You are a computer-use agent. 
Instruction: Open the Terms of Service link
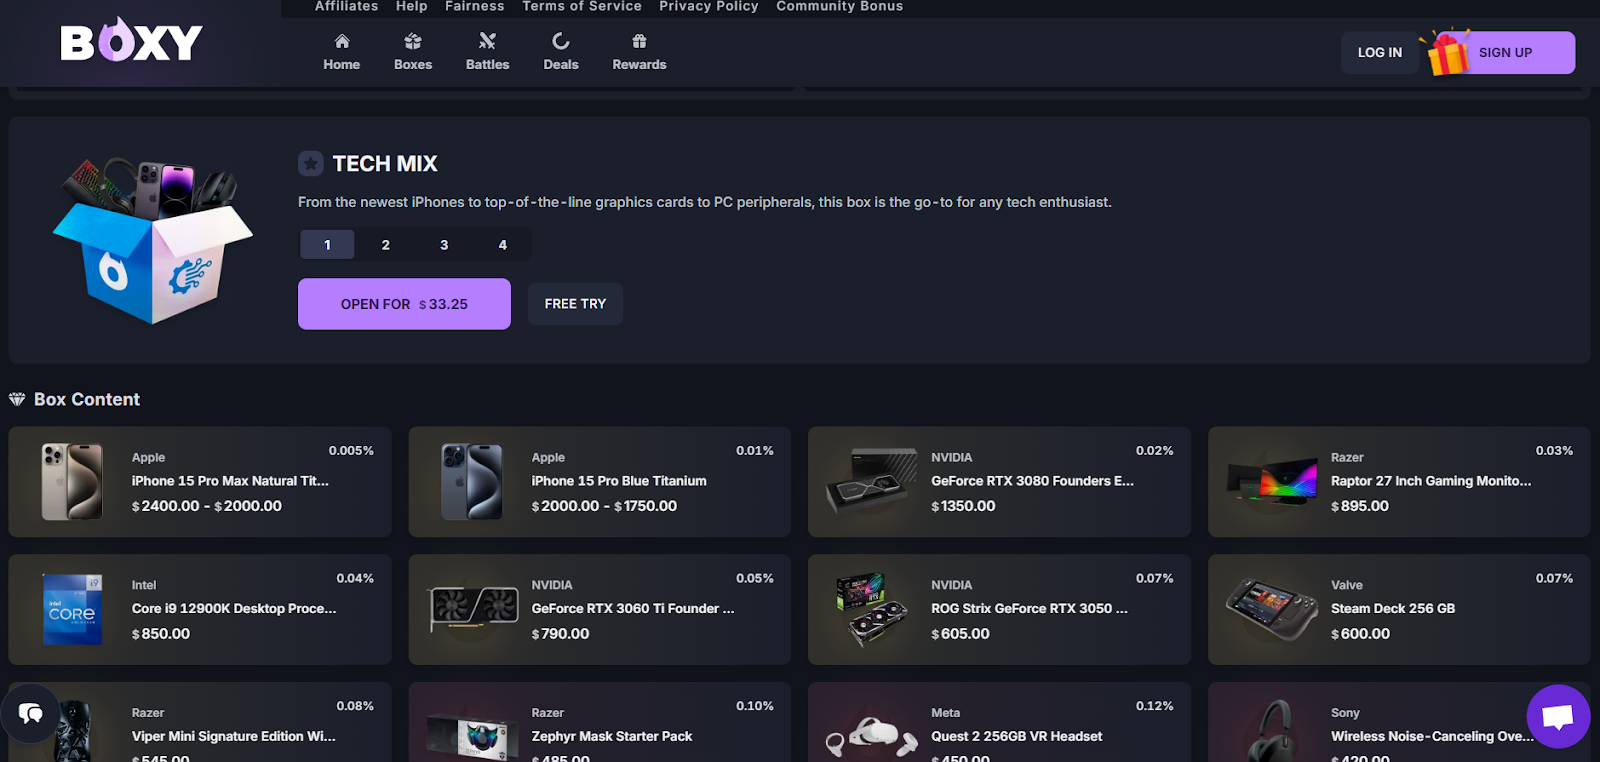[582, 6]
